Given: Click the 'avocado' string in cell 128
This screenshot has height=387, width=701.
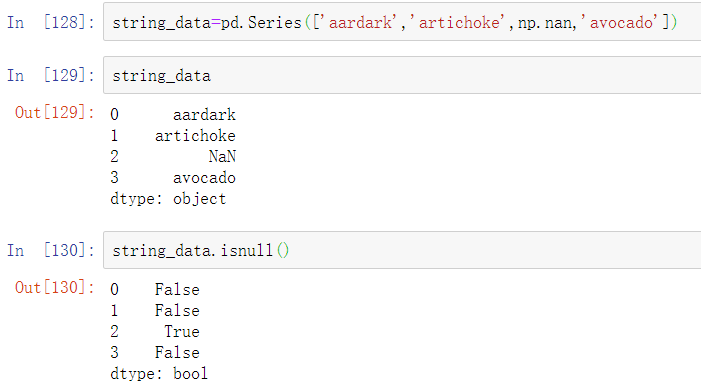Looking at the screenshot, I should pos(619,22).
